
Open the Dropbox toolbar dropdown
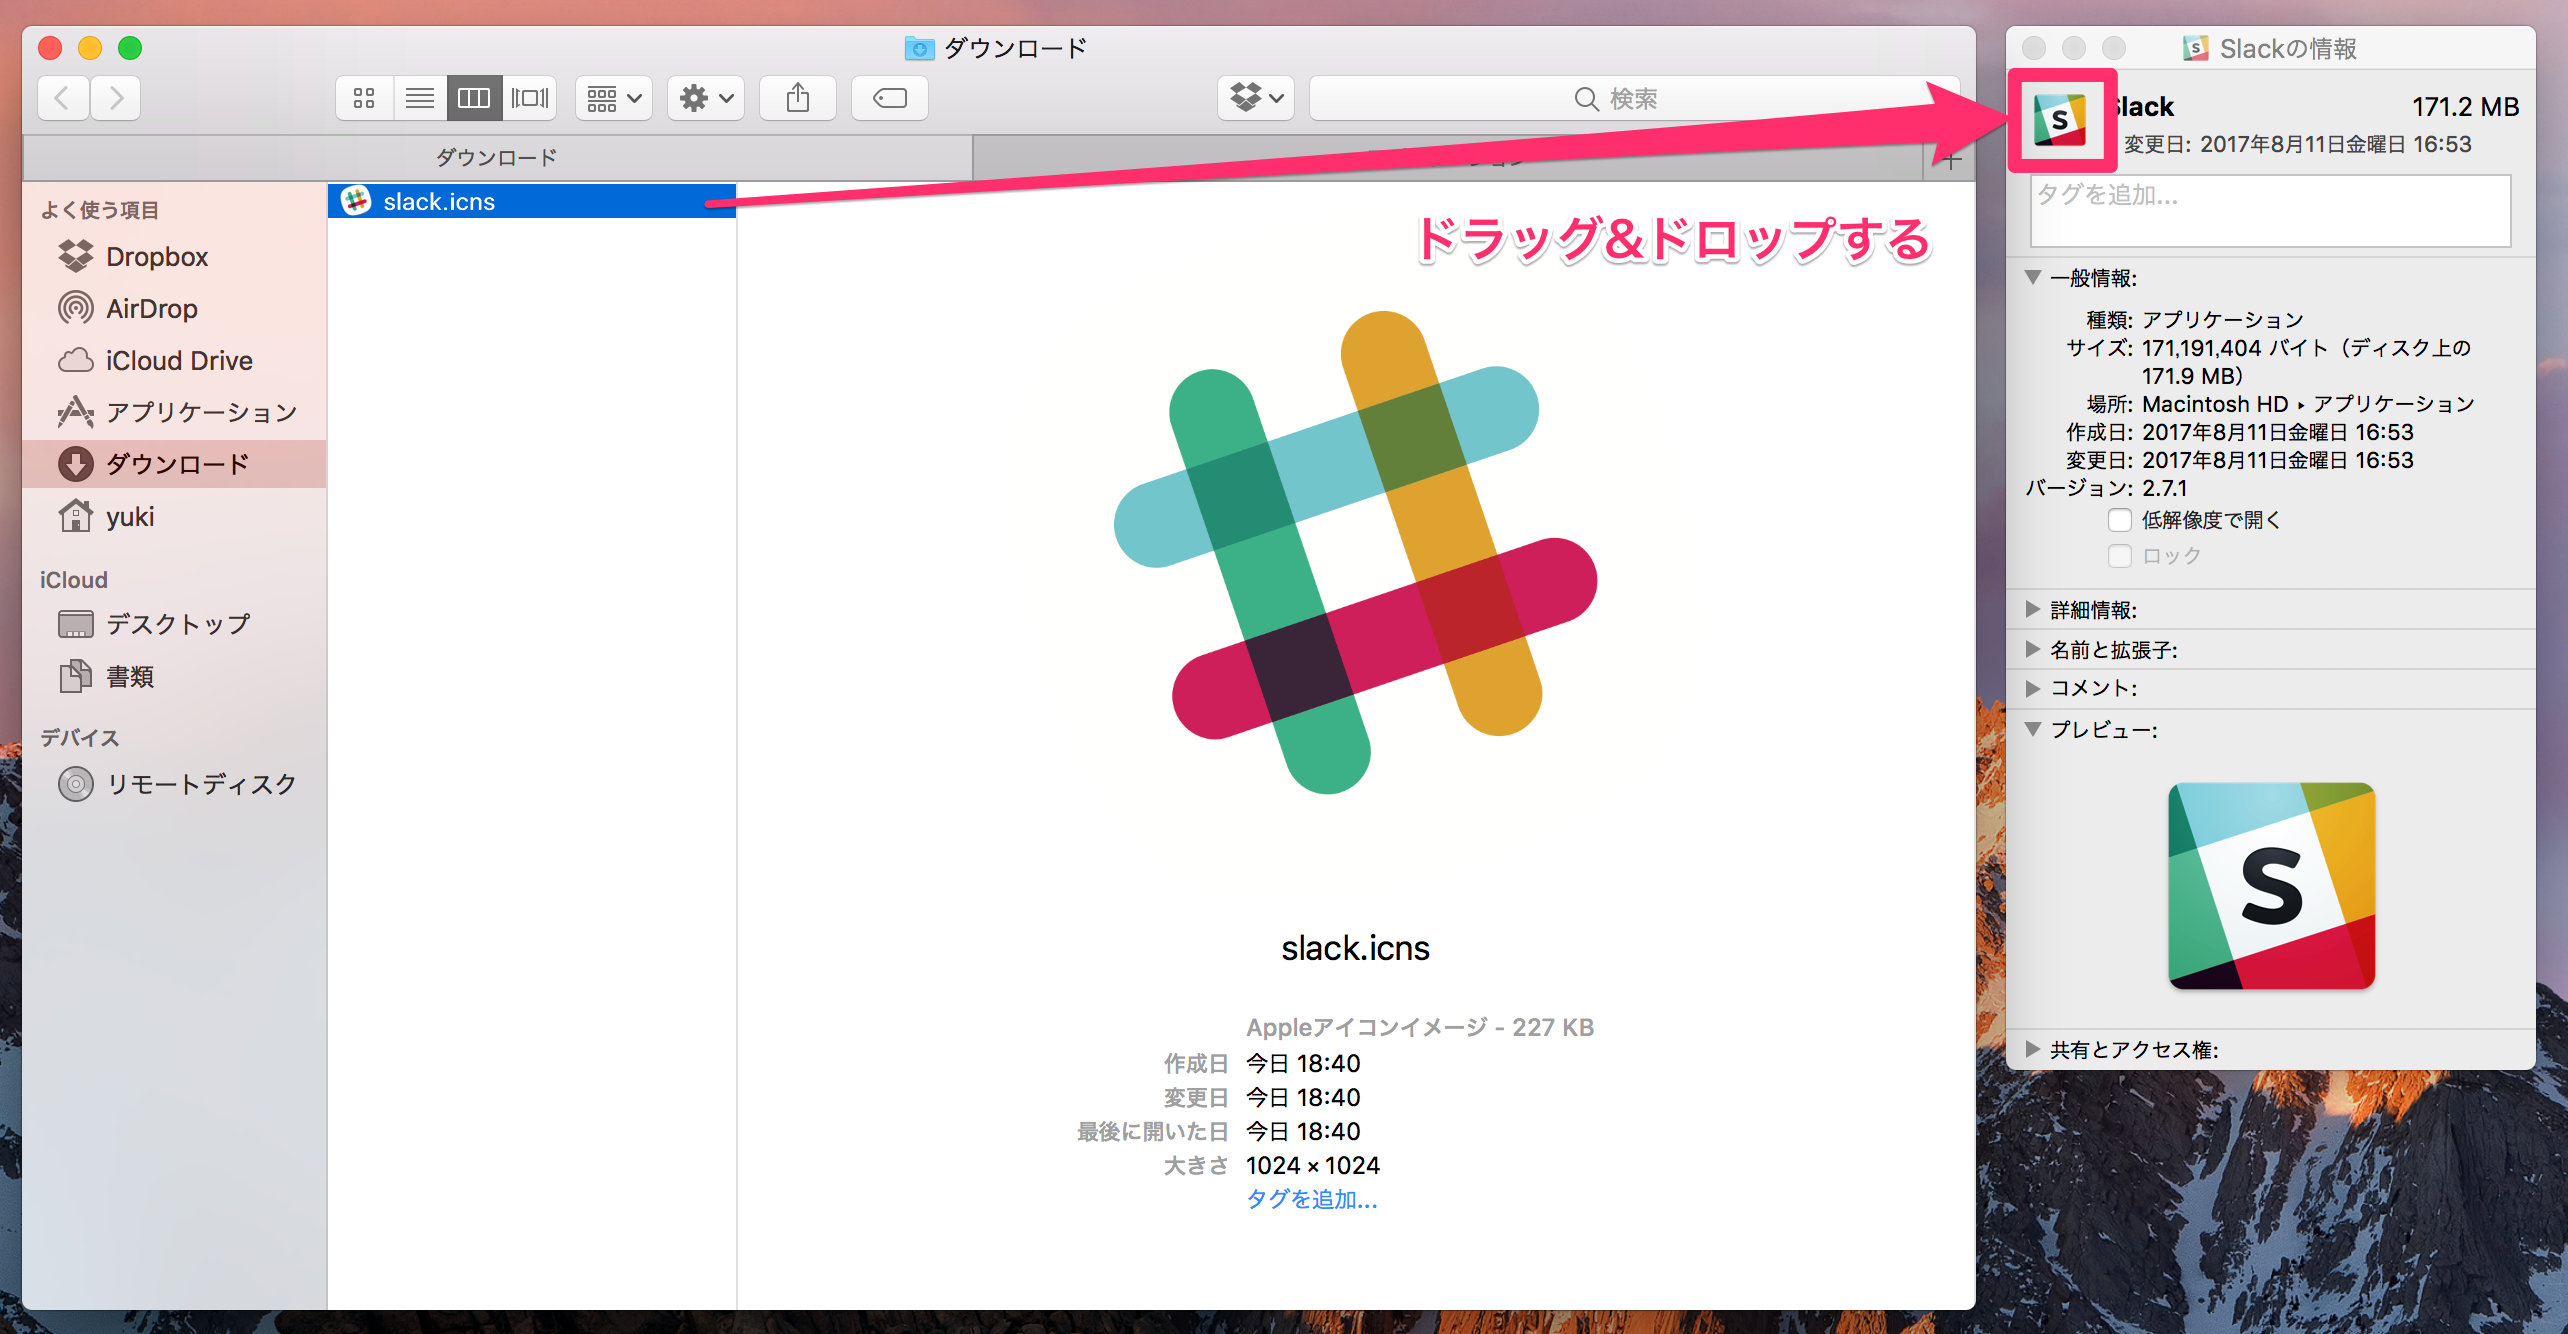tap(1256, 98)
